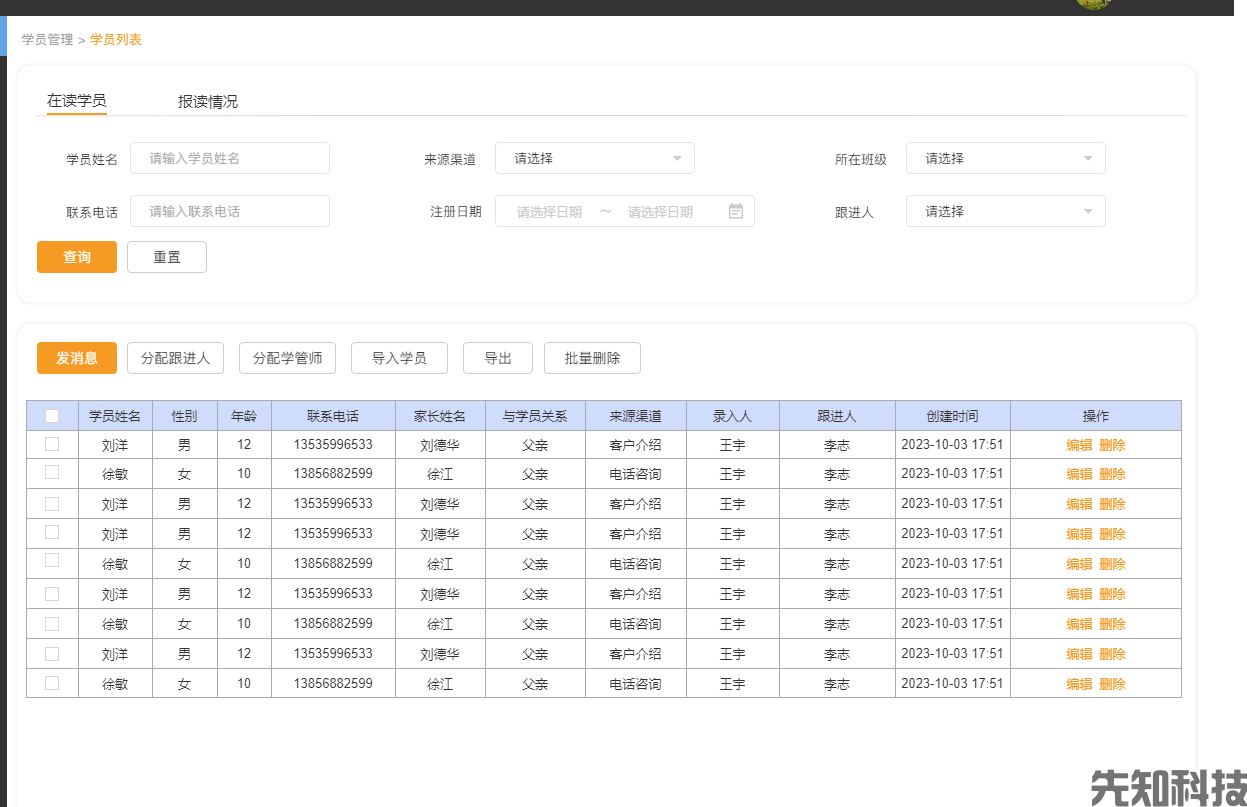Click 编辑 in the first table row
The height and width of the screenshot is (807, 1247).
point(1079,445)
